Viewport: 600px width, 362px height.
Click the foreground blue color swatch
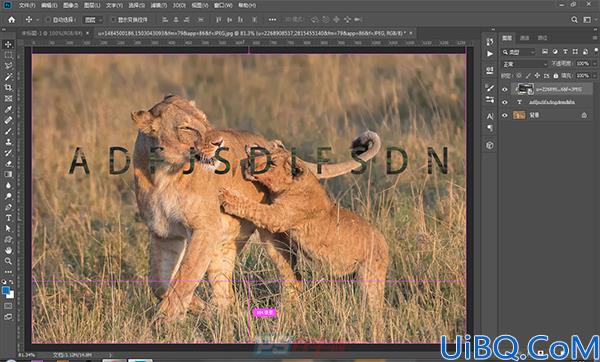6,291
